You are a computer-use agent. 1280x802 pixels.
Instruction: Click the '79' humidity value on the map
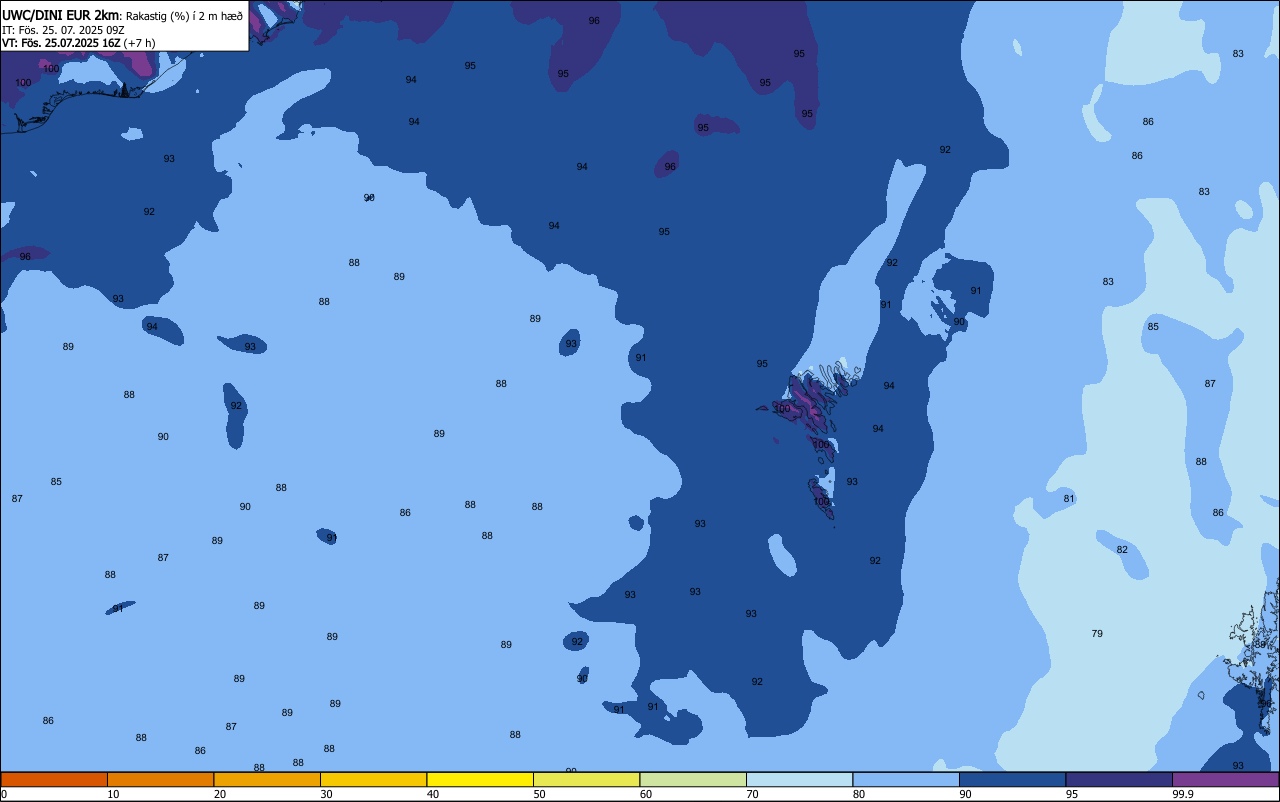pos(1097,634)
